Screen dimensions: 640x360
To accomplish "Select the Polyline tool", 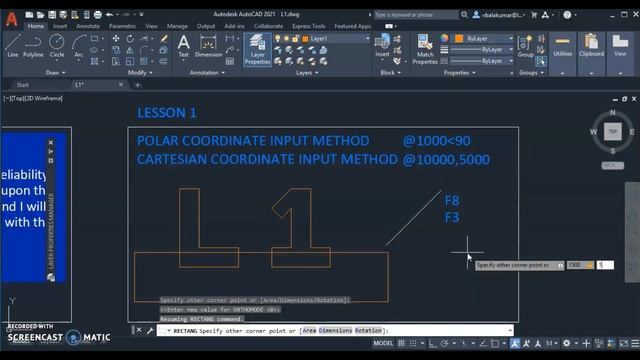I will (x=33, y=46).
